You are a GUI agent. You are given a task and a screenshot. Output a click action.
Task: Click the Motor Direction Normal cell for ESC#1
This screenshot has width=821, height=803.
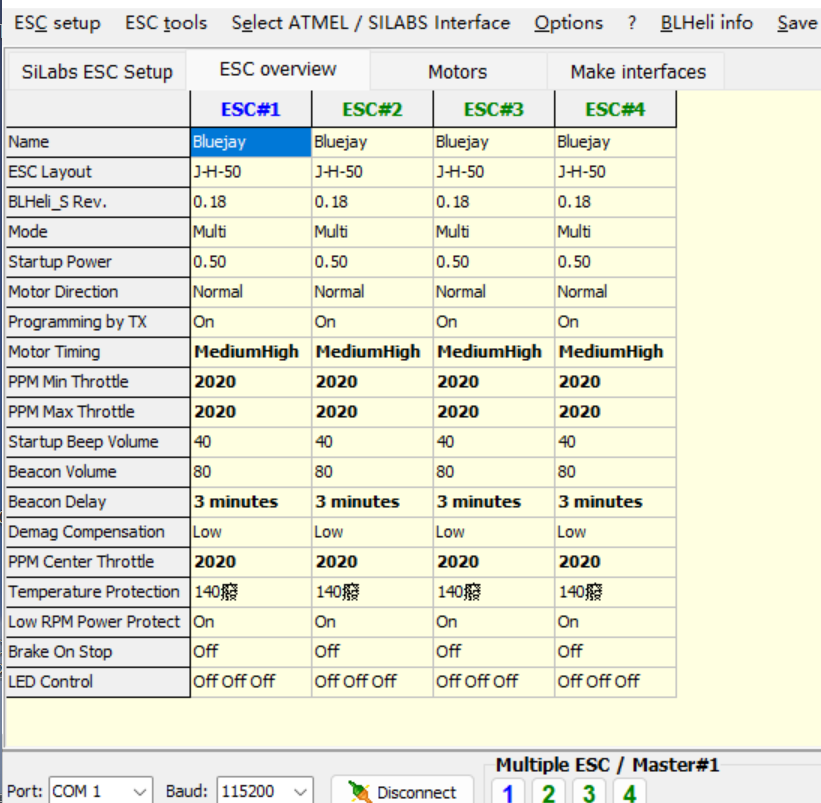251,292
